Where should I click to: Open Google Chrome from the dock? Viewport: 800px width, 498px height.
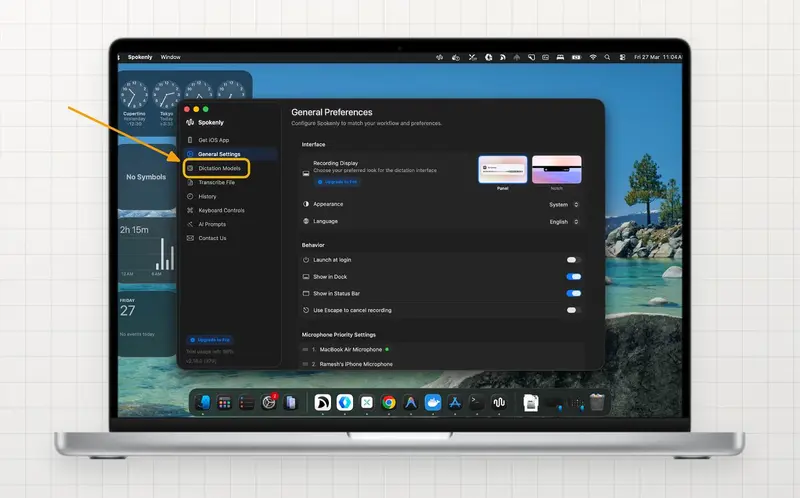point(389,403)
